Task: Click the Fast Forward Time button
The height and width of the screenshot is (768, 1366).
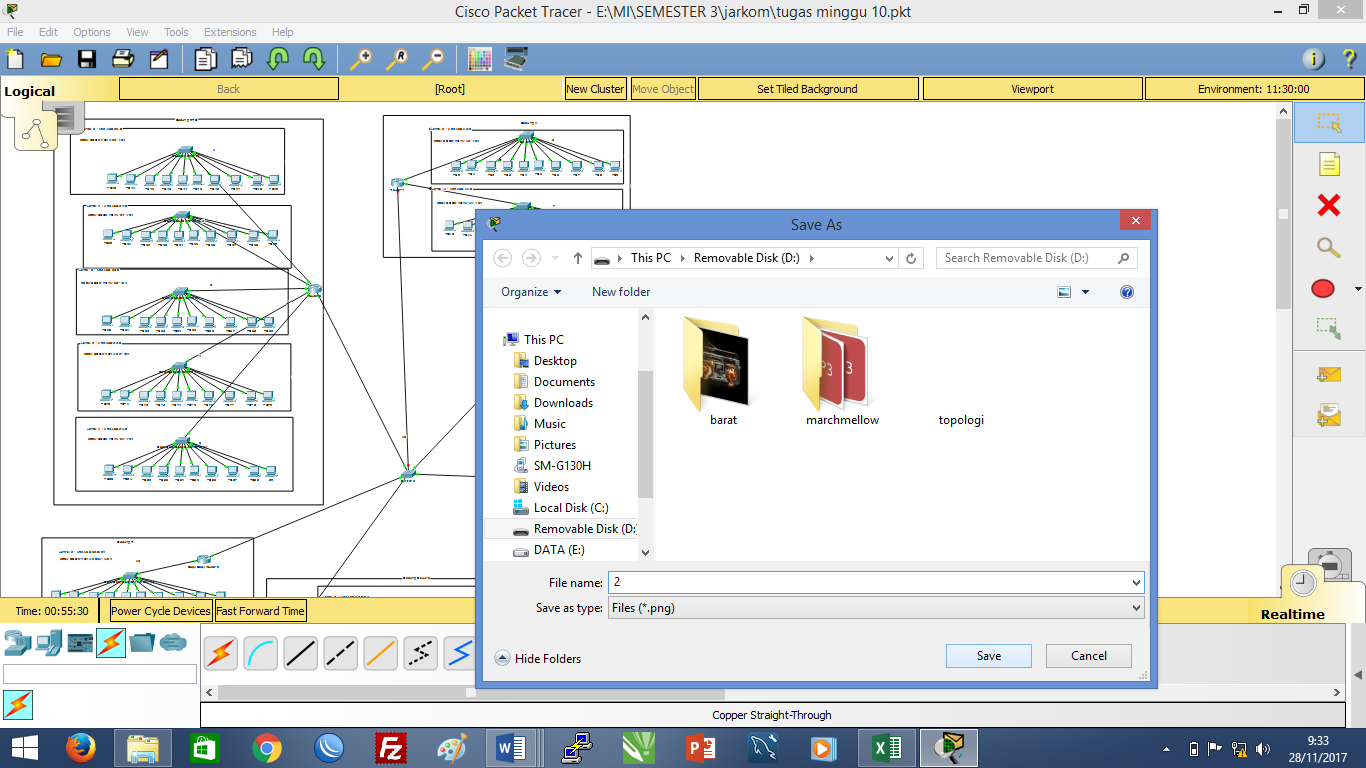Action: pos(260,611)
